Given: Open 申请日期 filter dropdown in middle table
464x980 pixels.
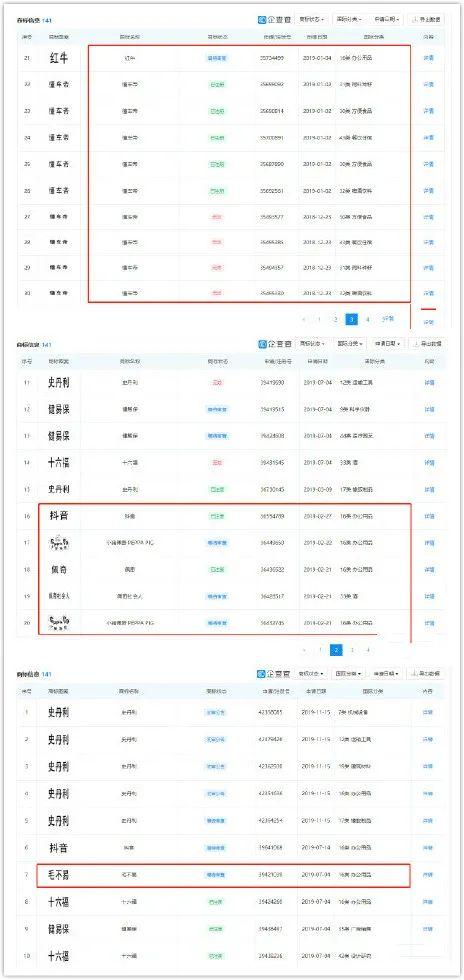Looking at the screenshot, I should tap(387, 344).
